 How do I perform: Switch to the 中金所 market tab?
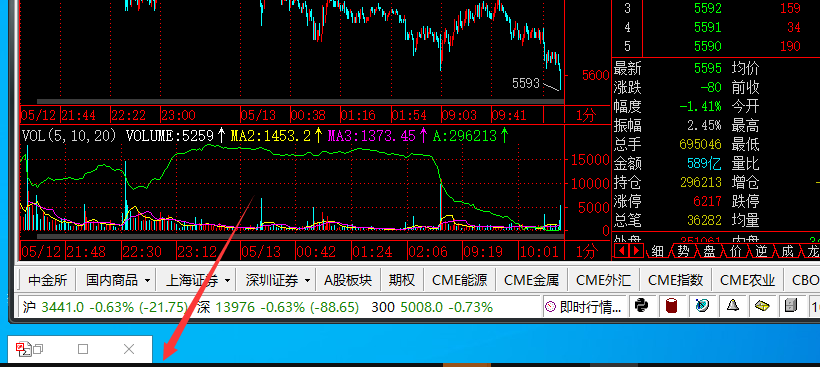[x=48, y=281]
